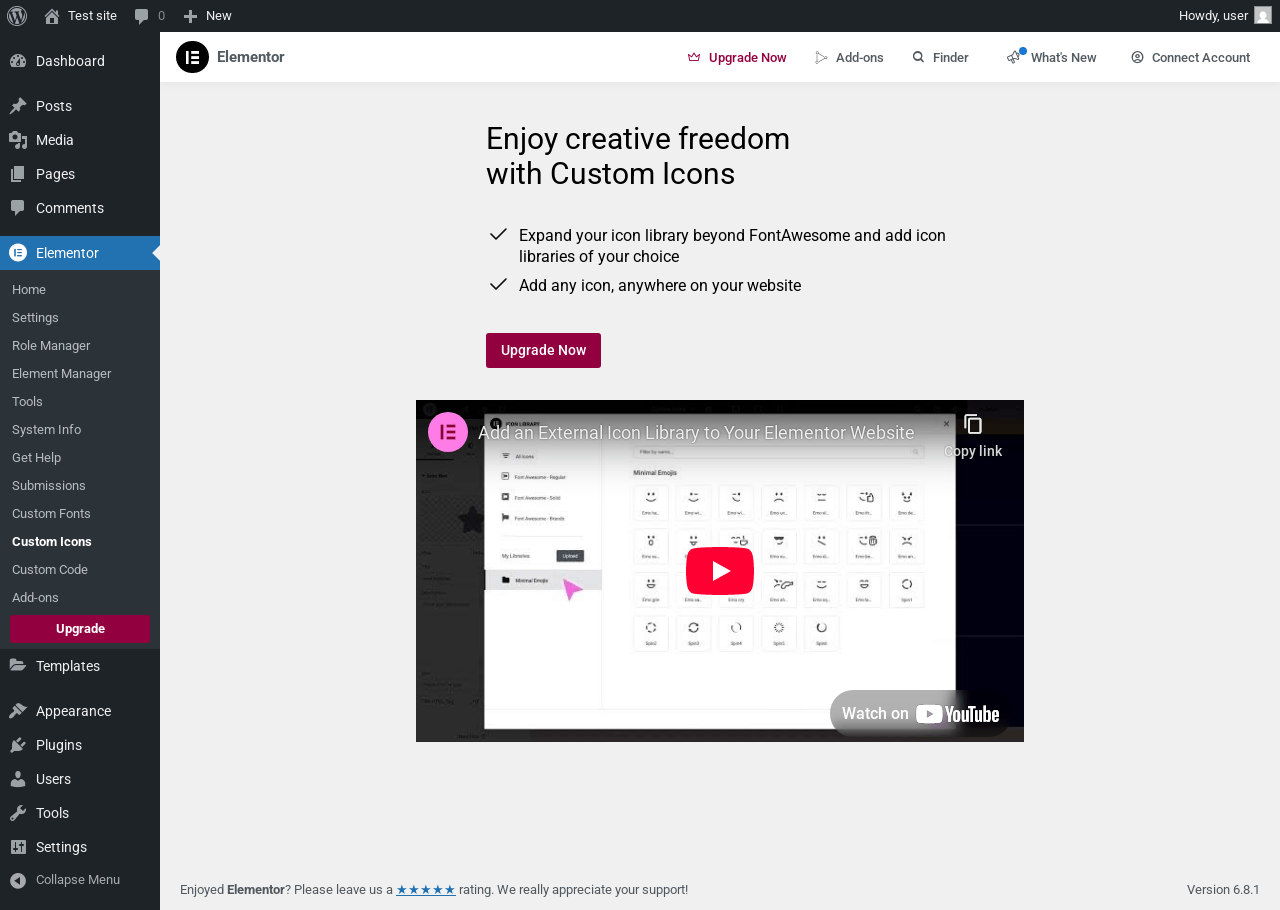Image resolution: width=1280 pixels, height=910 pixels.
Task: Click Upgrade Now text in top bar
Action: click(x=747, y=58)
